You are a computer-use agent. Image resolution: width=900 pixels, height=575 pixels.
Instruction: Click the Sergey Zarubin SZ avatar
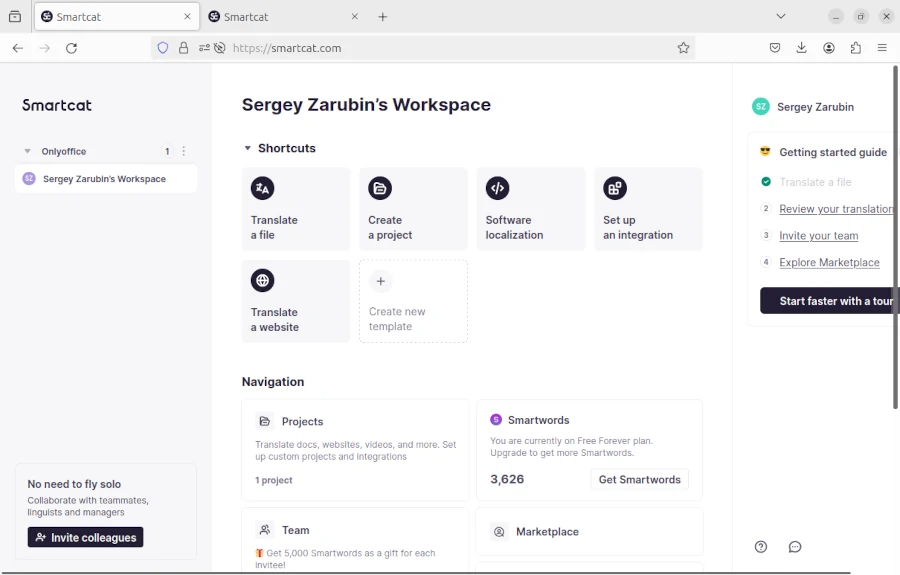[761, 106]
